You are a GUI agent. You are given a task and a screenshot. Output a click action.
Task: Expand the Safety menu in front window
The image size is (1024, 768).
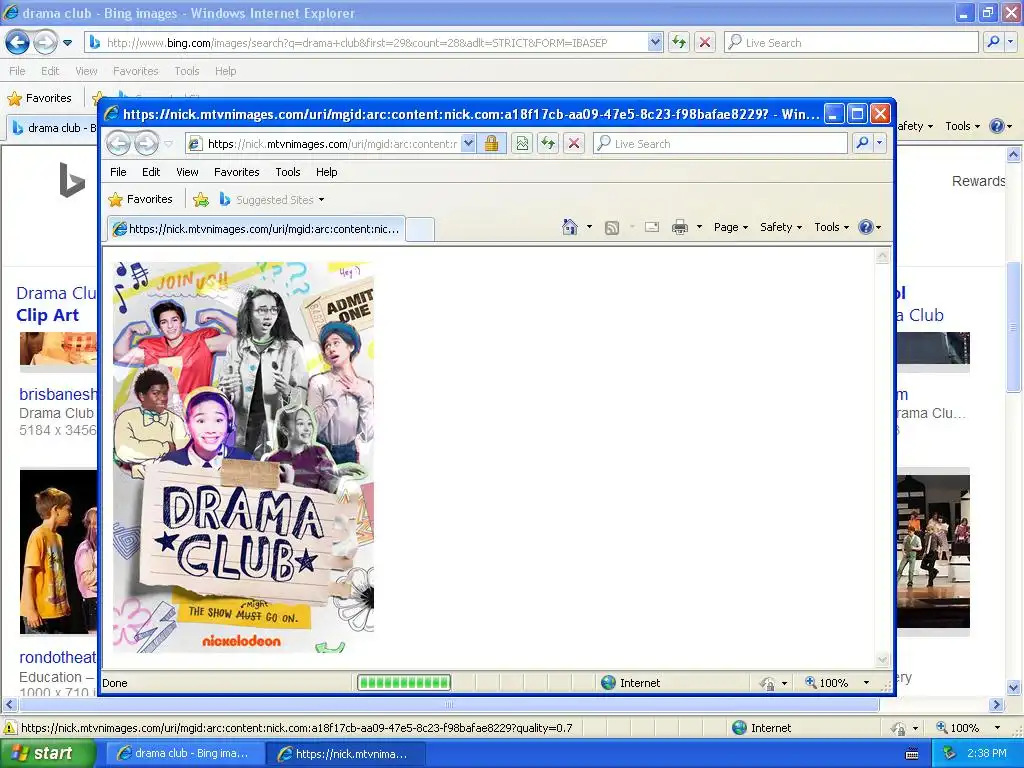click(780, 227)
